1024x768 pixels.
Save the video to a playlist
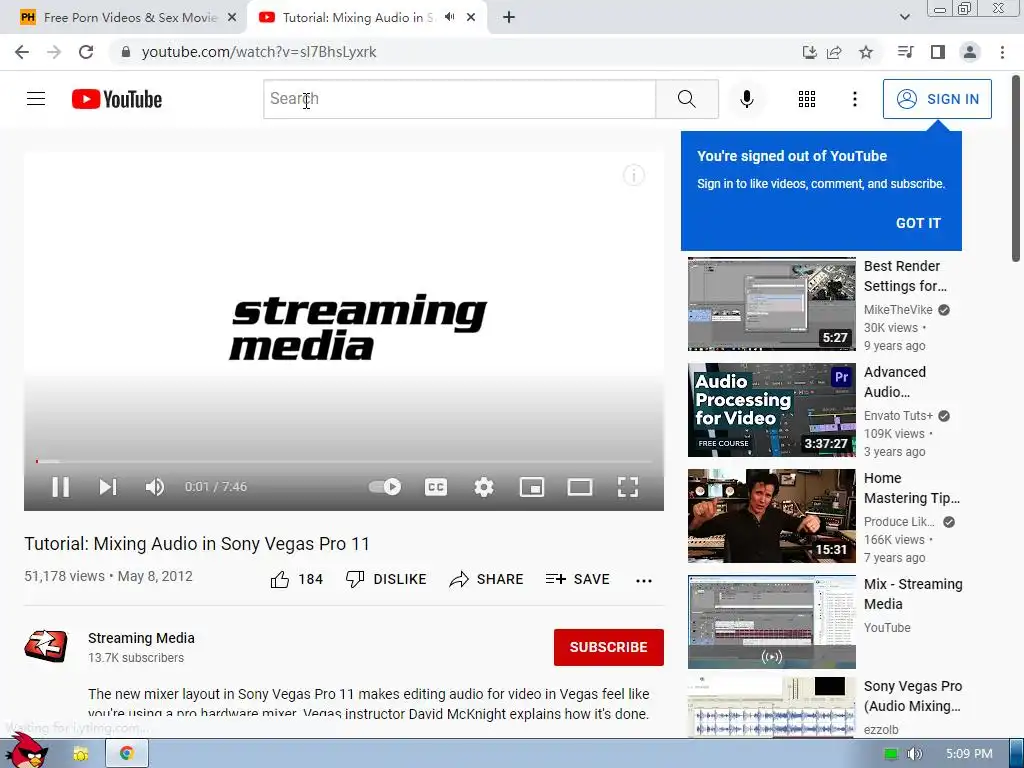577,579
